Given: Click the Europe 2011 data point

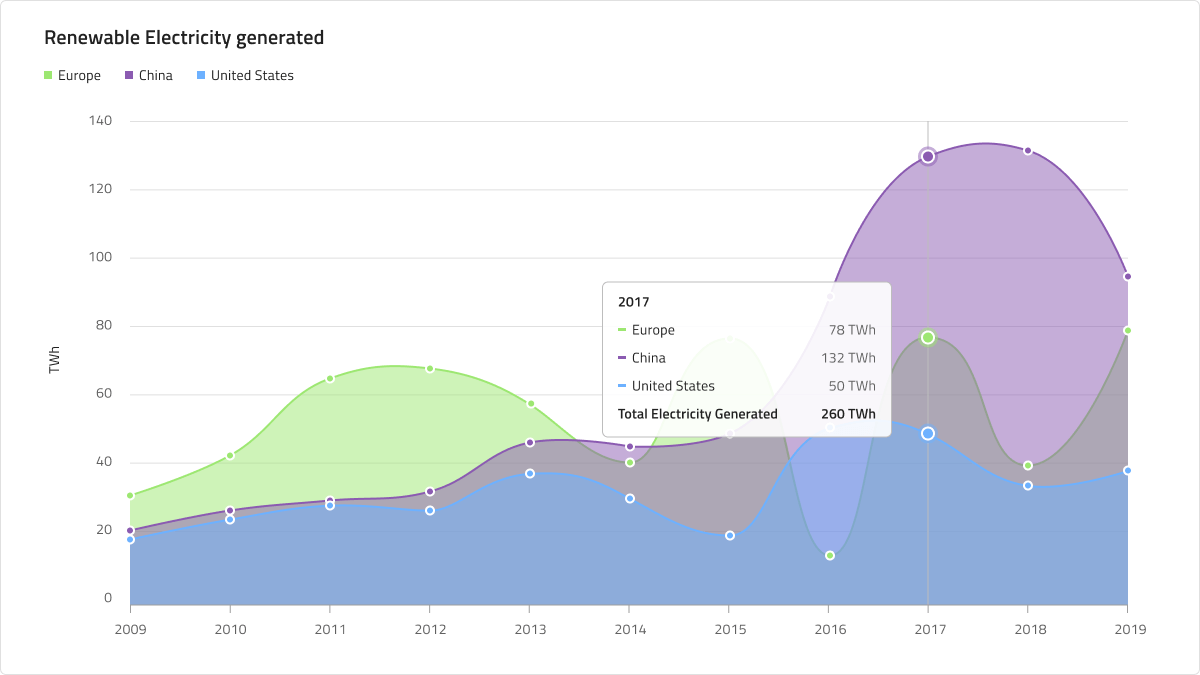Looking at the screenshot, I should tap(330, 378).
